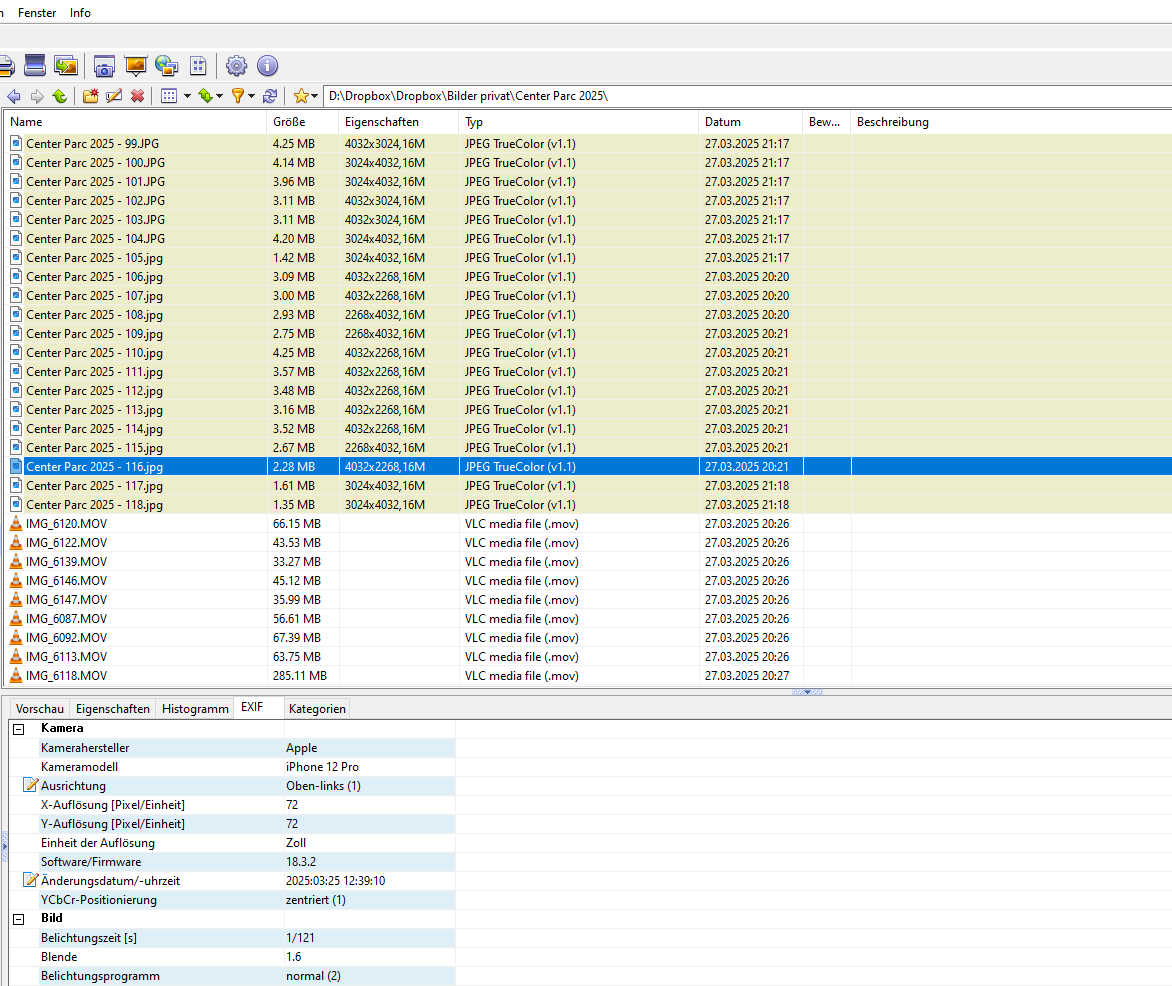Click the Beschreibung column header

pos(1011,122)
